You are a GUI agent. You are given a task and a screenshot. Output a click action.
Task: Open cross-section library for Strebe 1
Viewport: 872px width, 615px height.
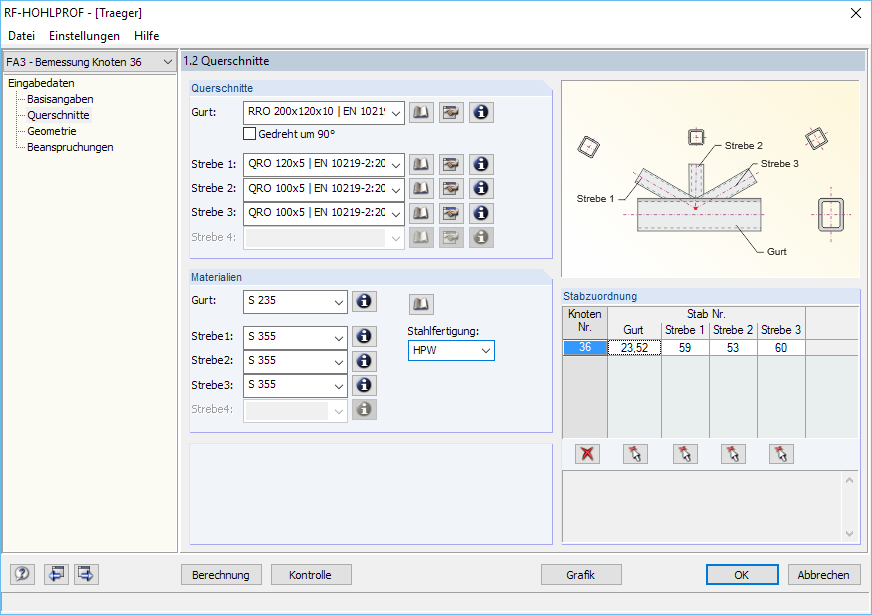(421, 164)
